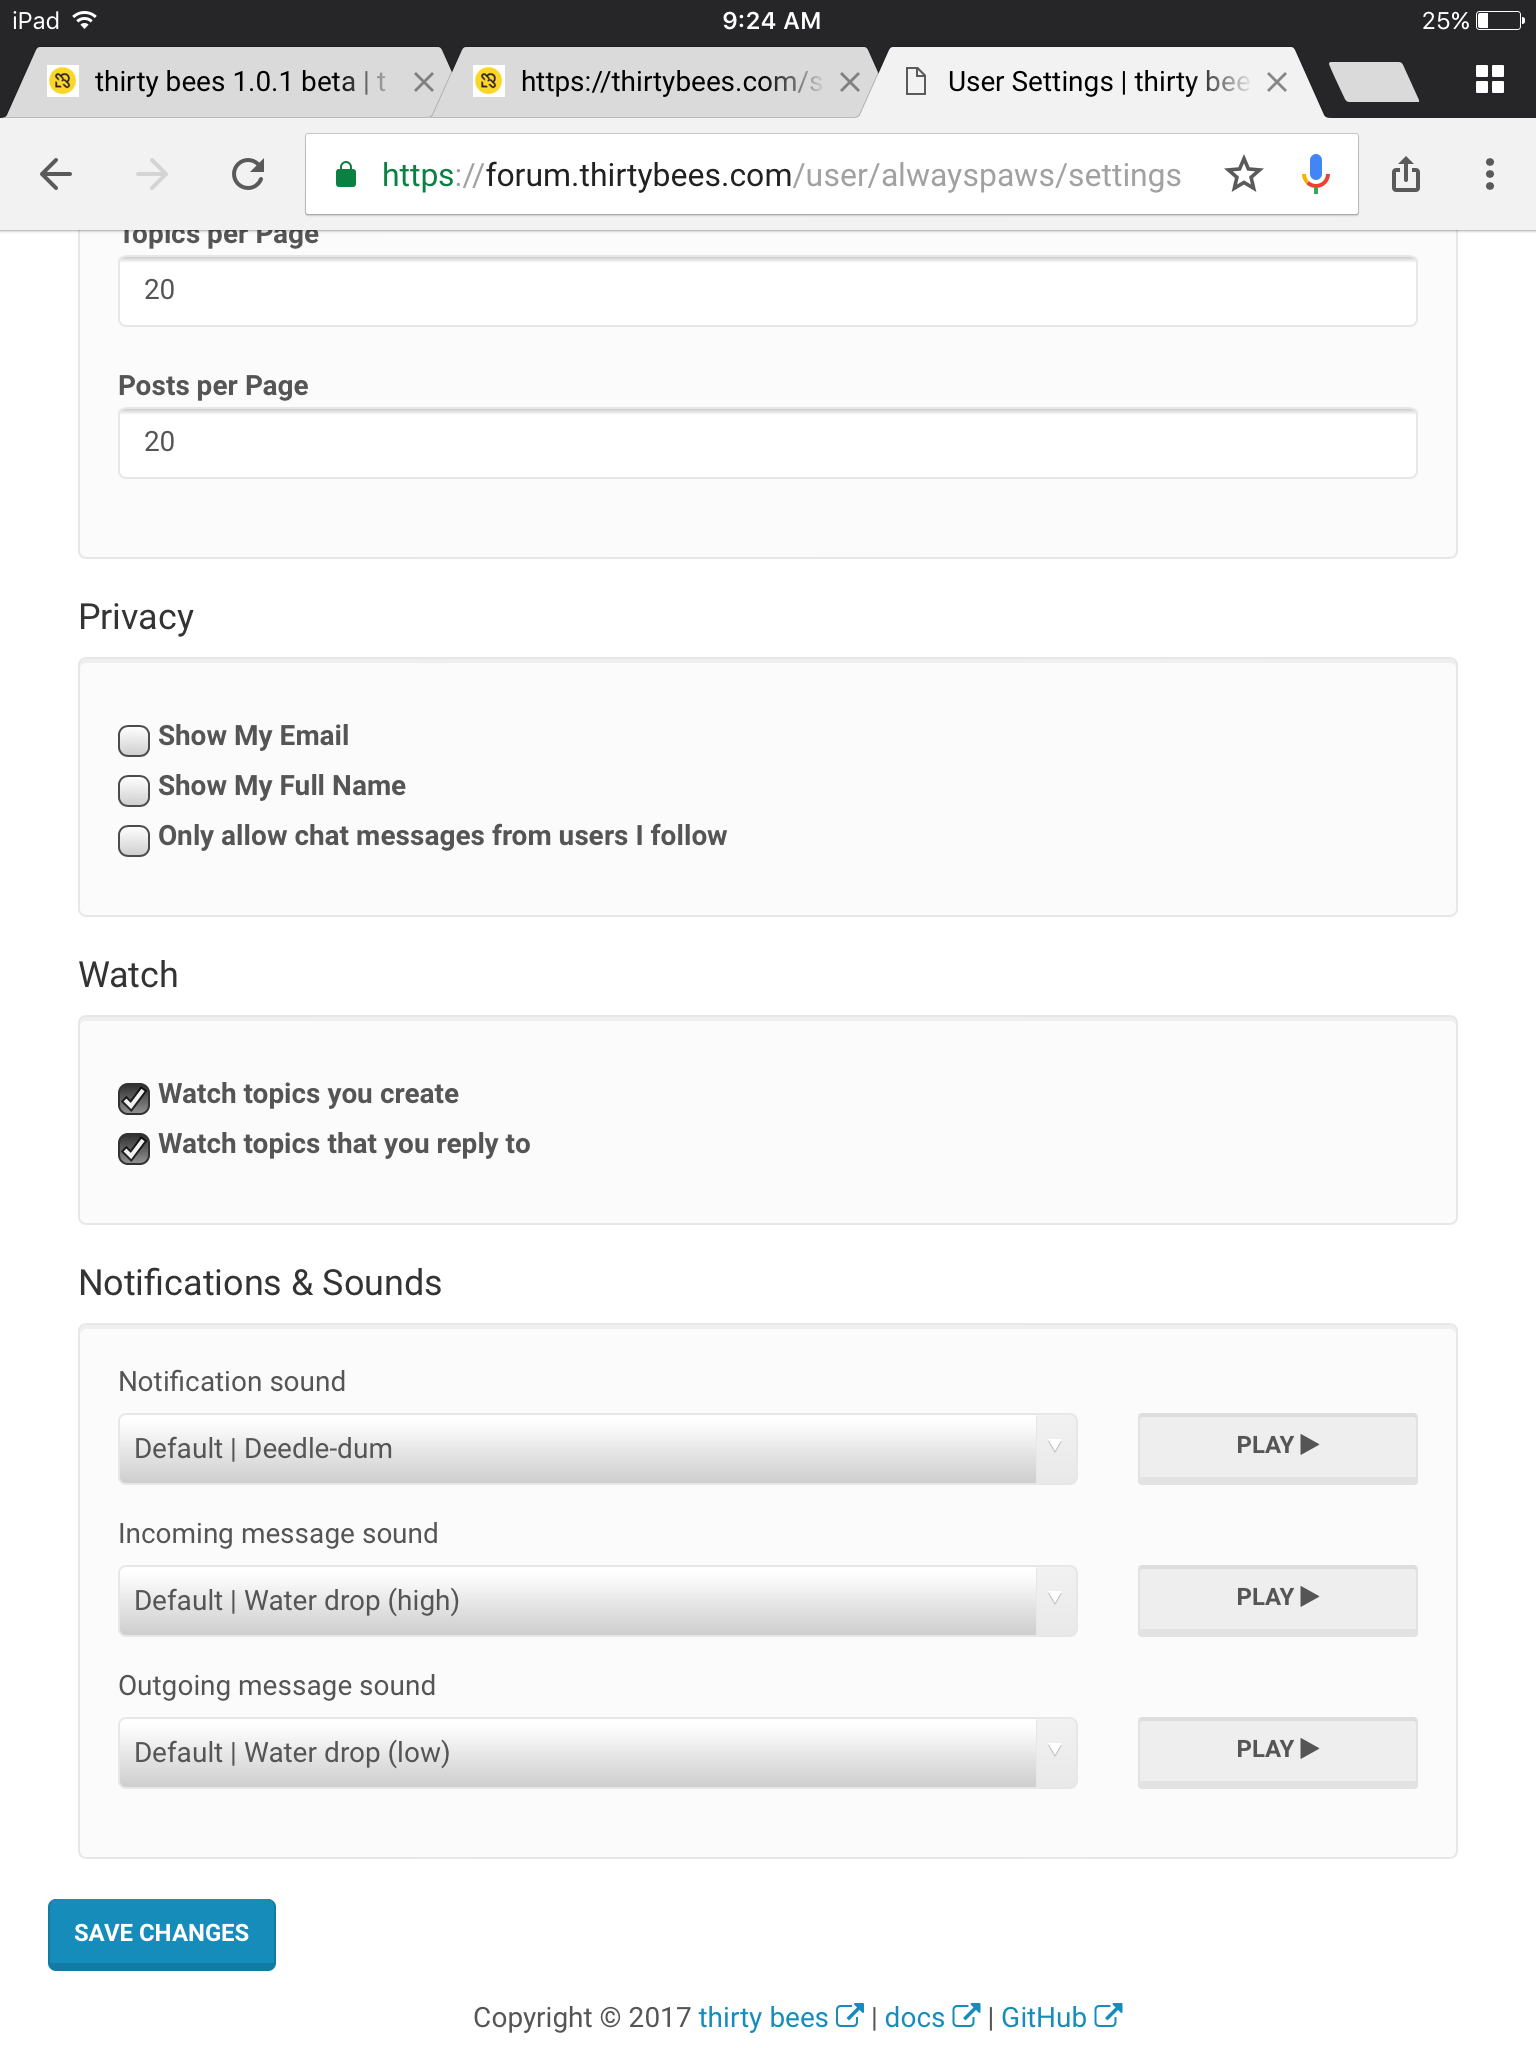Bookmark page with the star icon

pos(1243,174)
